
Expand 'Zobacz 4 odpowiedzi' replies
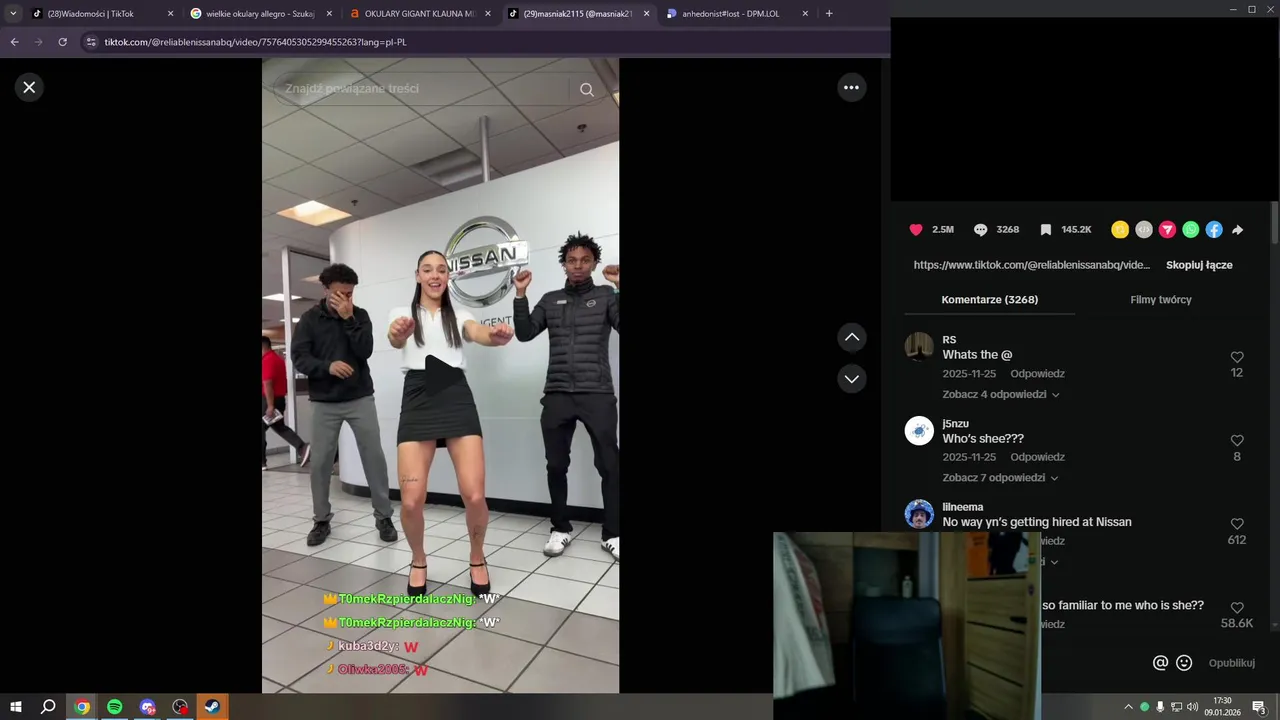(x=1000, y=395)
